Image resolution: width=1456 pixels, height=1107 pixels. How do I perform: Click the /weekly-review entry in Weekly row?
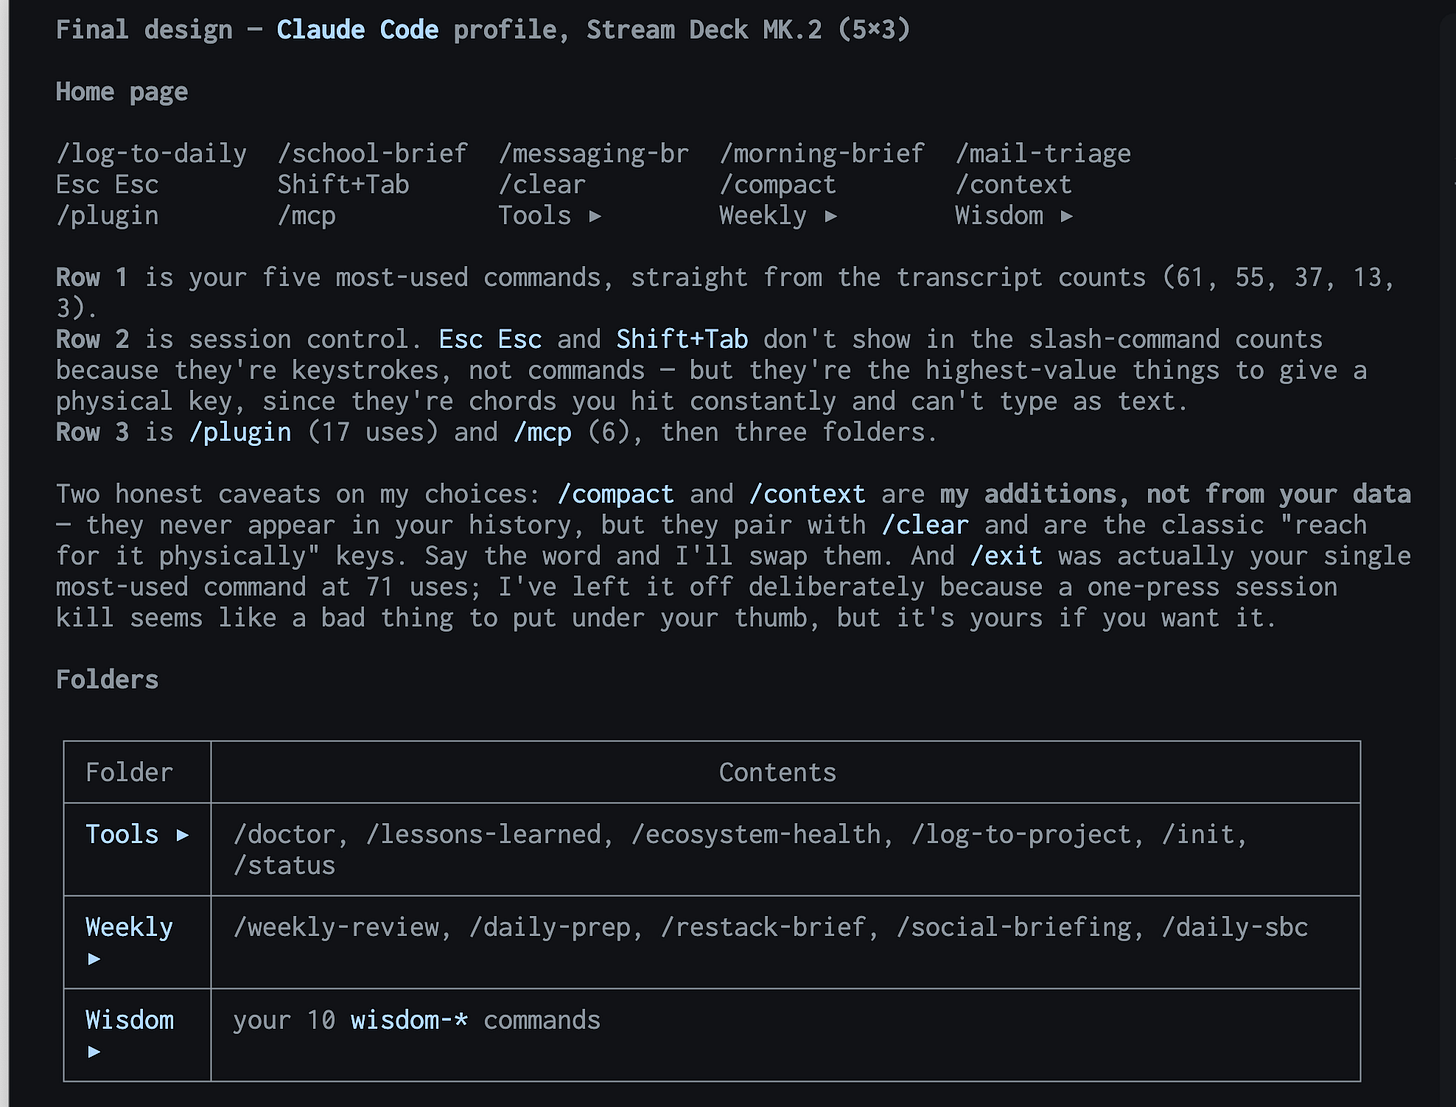pos(335,928)
